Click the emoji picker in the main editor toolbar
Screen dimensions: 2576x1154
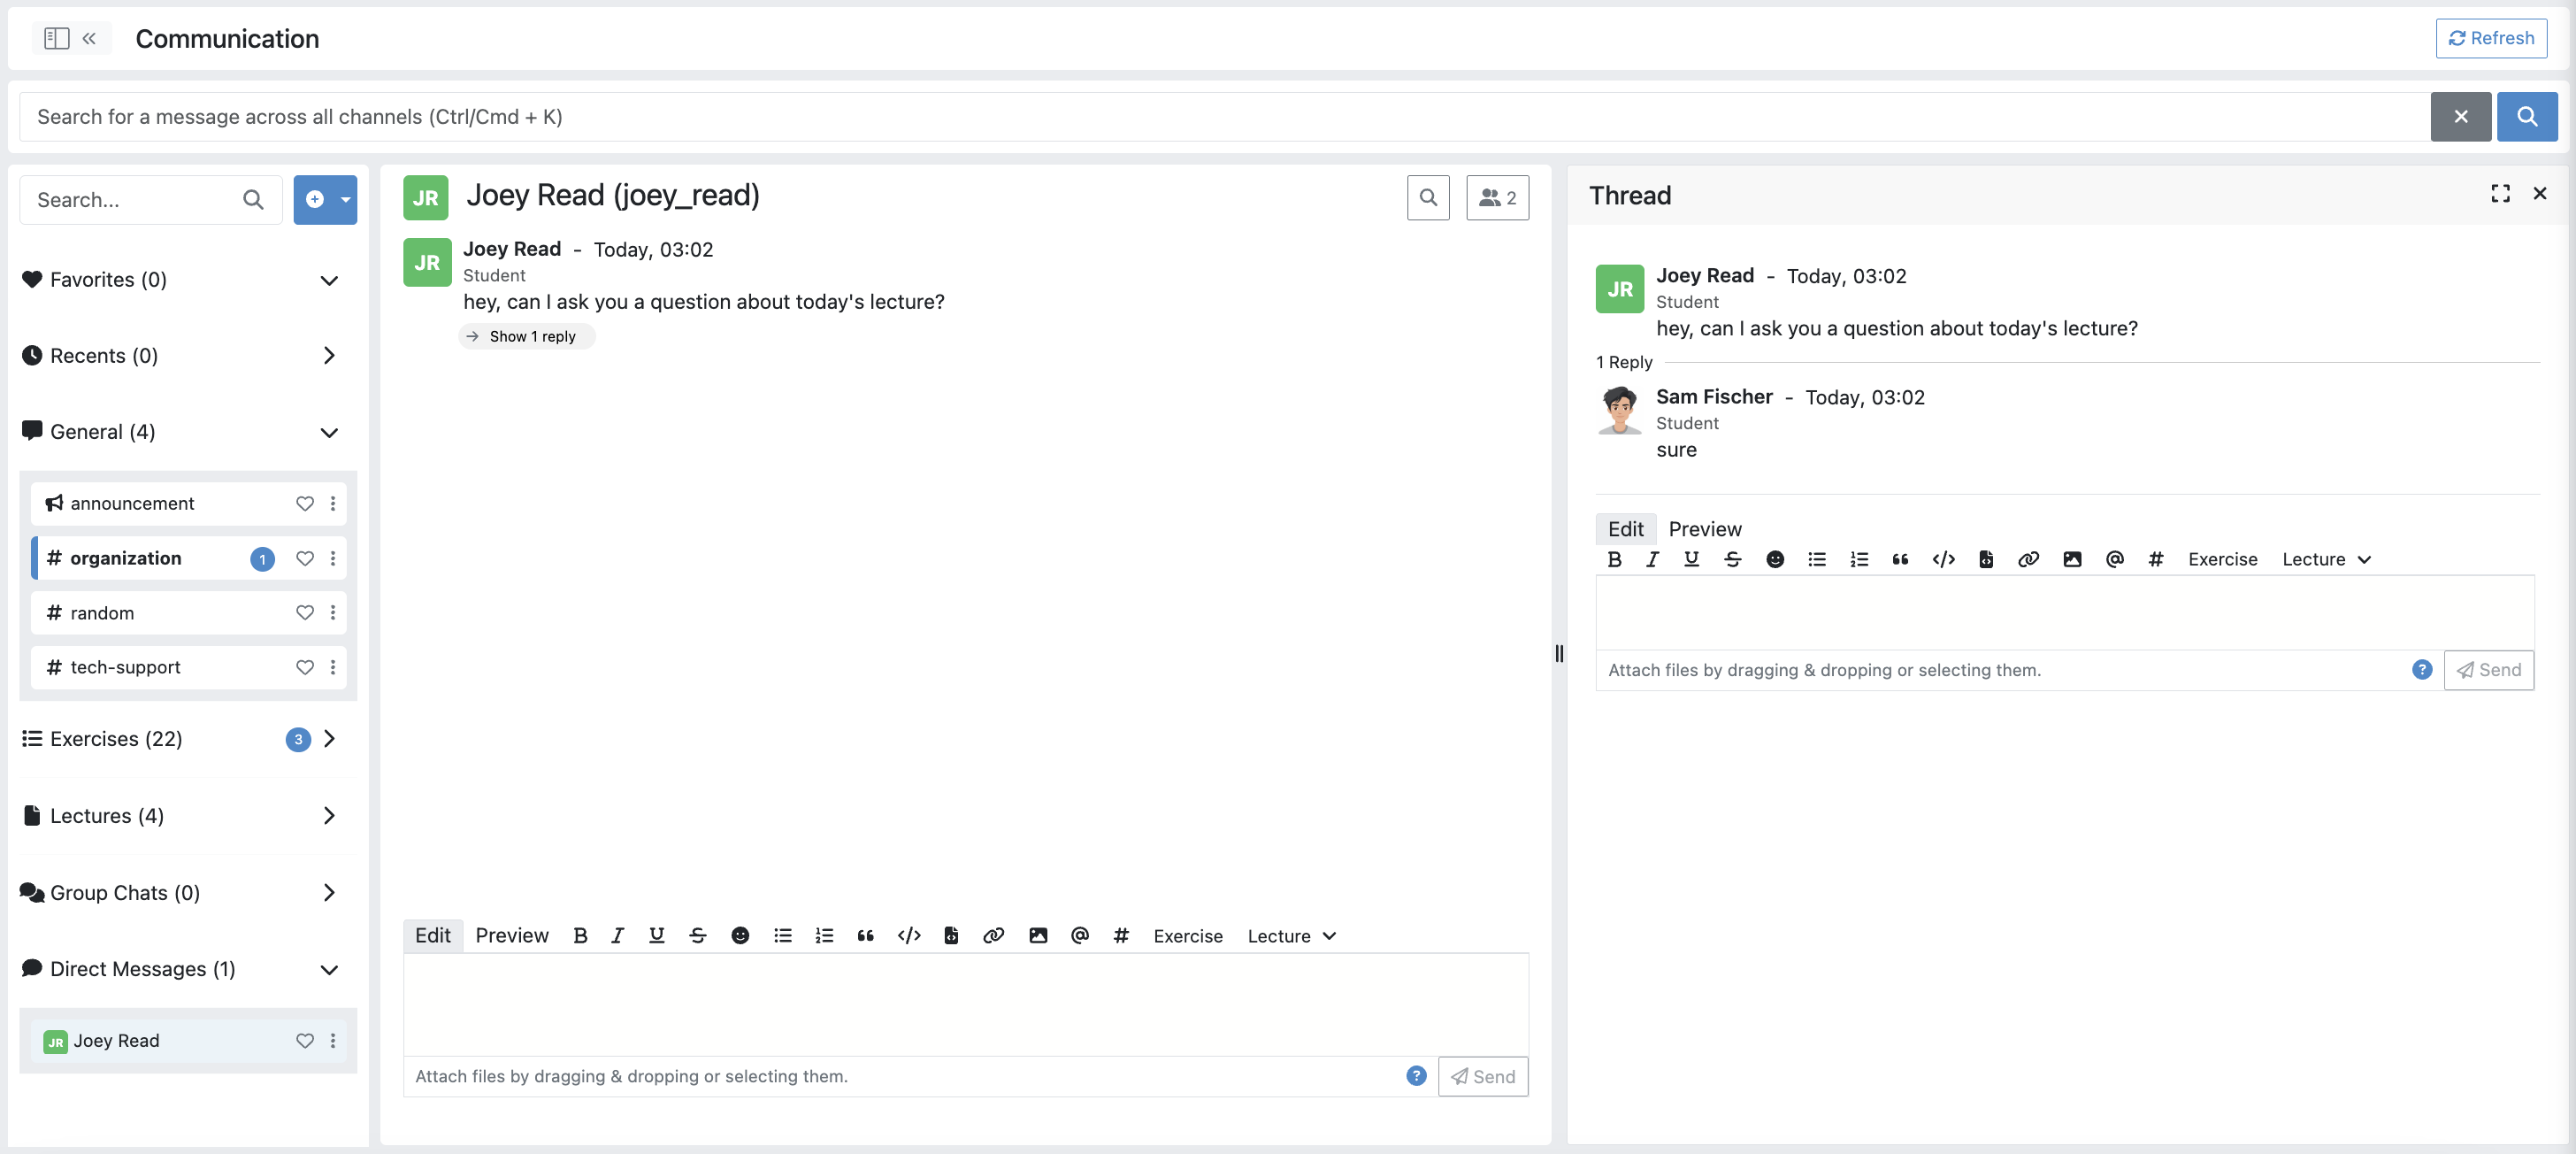click(740, 936)
